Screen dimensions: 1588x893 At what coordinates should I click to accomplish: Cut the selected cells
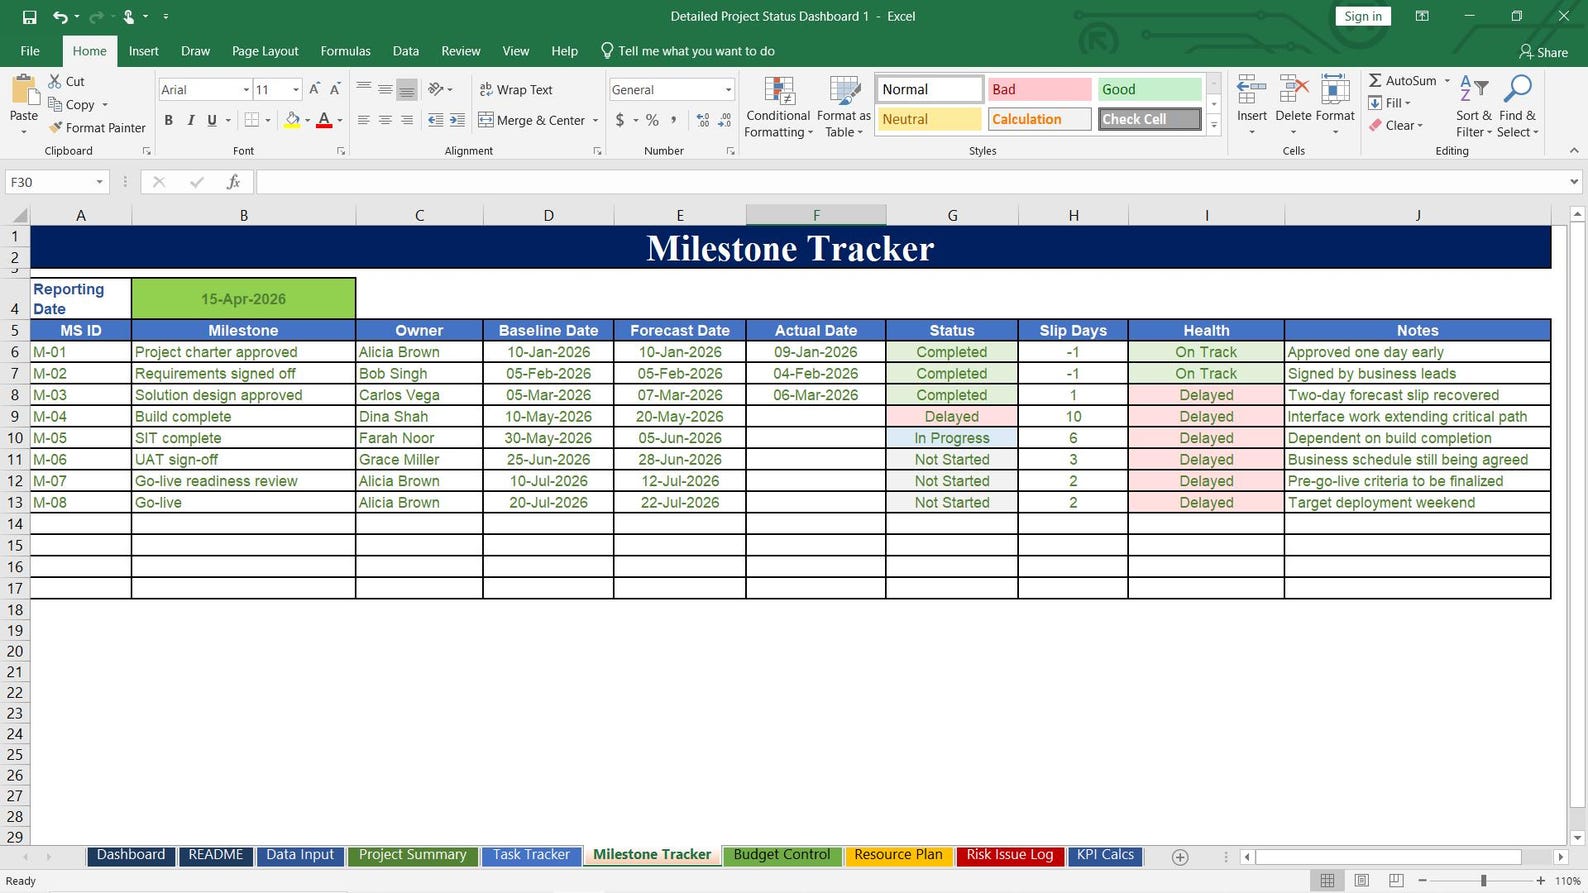tap(66, 82)
